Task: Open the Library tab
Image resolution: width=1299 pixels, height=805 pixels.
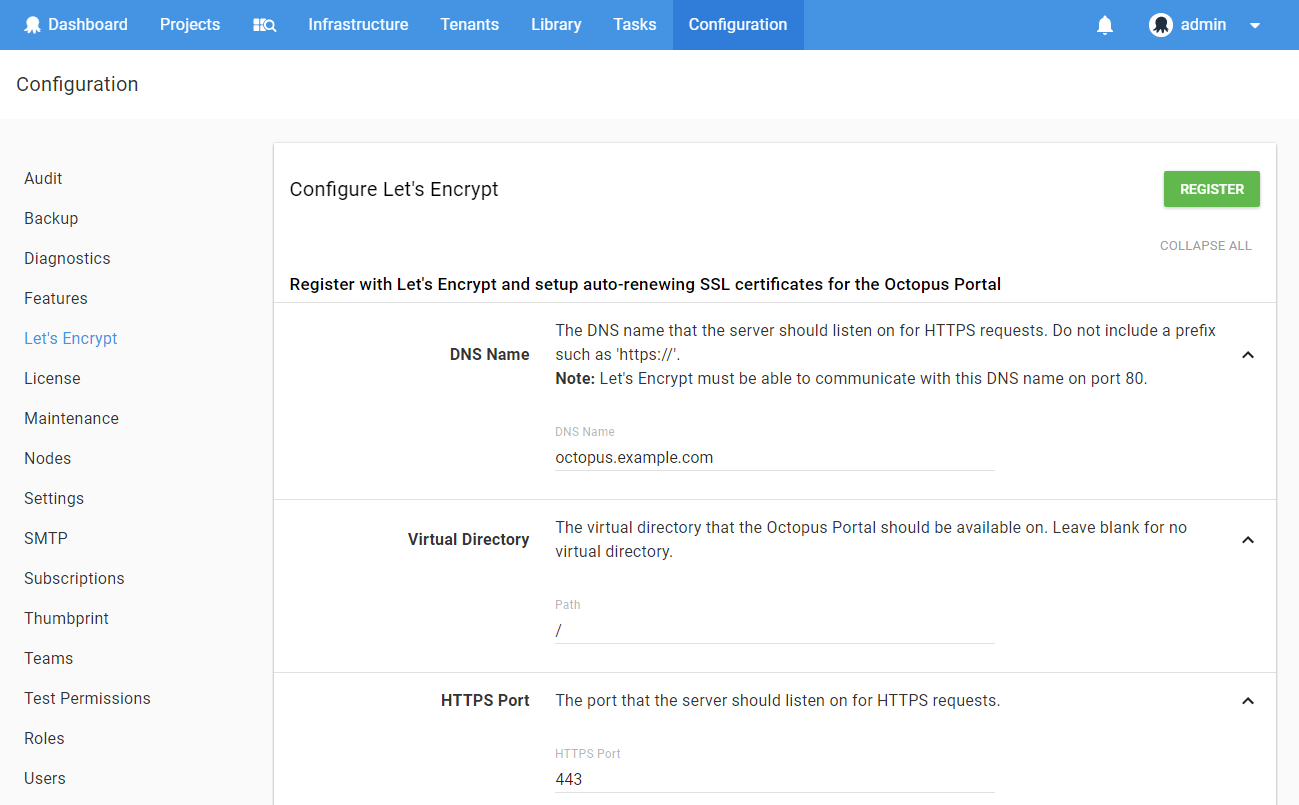Action: tap(556, 25)
